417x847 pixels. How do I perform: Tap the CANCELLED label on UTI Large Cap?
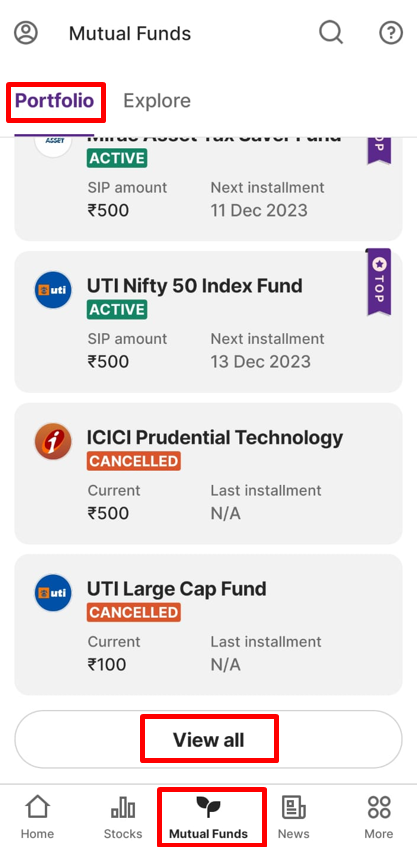133,612
